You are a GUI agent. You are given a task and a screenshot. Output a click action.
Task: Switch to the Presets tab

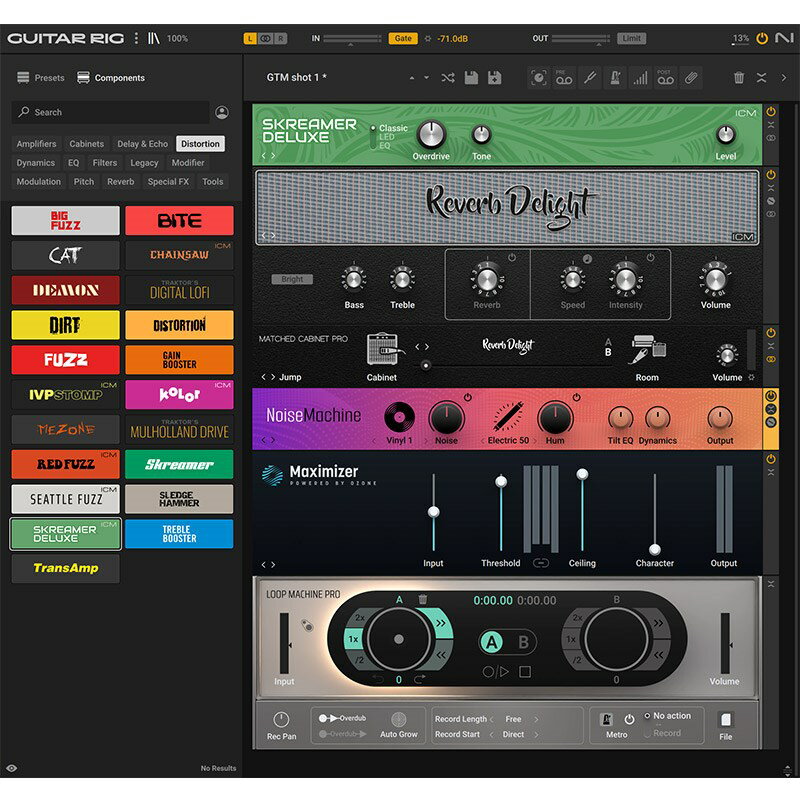[41, 78]
